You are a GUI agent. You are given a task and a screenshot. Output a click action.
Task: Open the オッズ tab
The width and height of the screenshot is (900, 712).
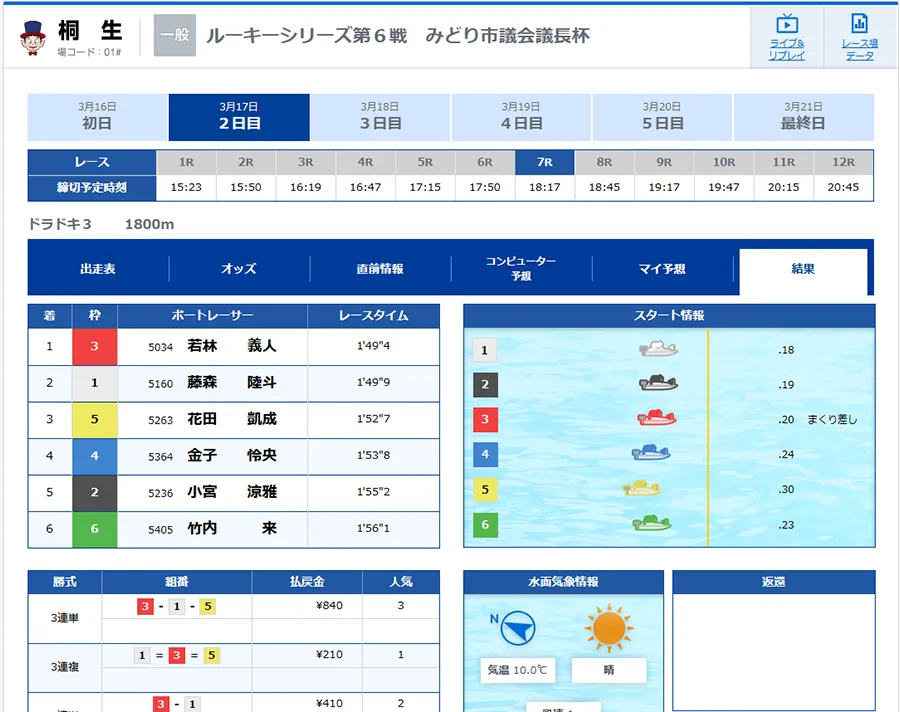click(239, 269)
